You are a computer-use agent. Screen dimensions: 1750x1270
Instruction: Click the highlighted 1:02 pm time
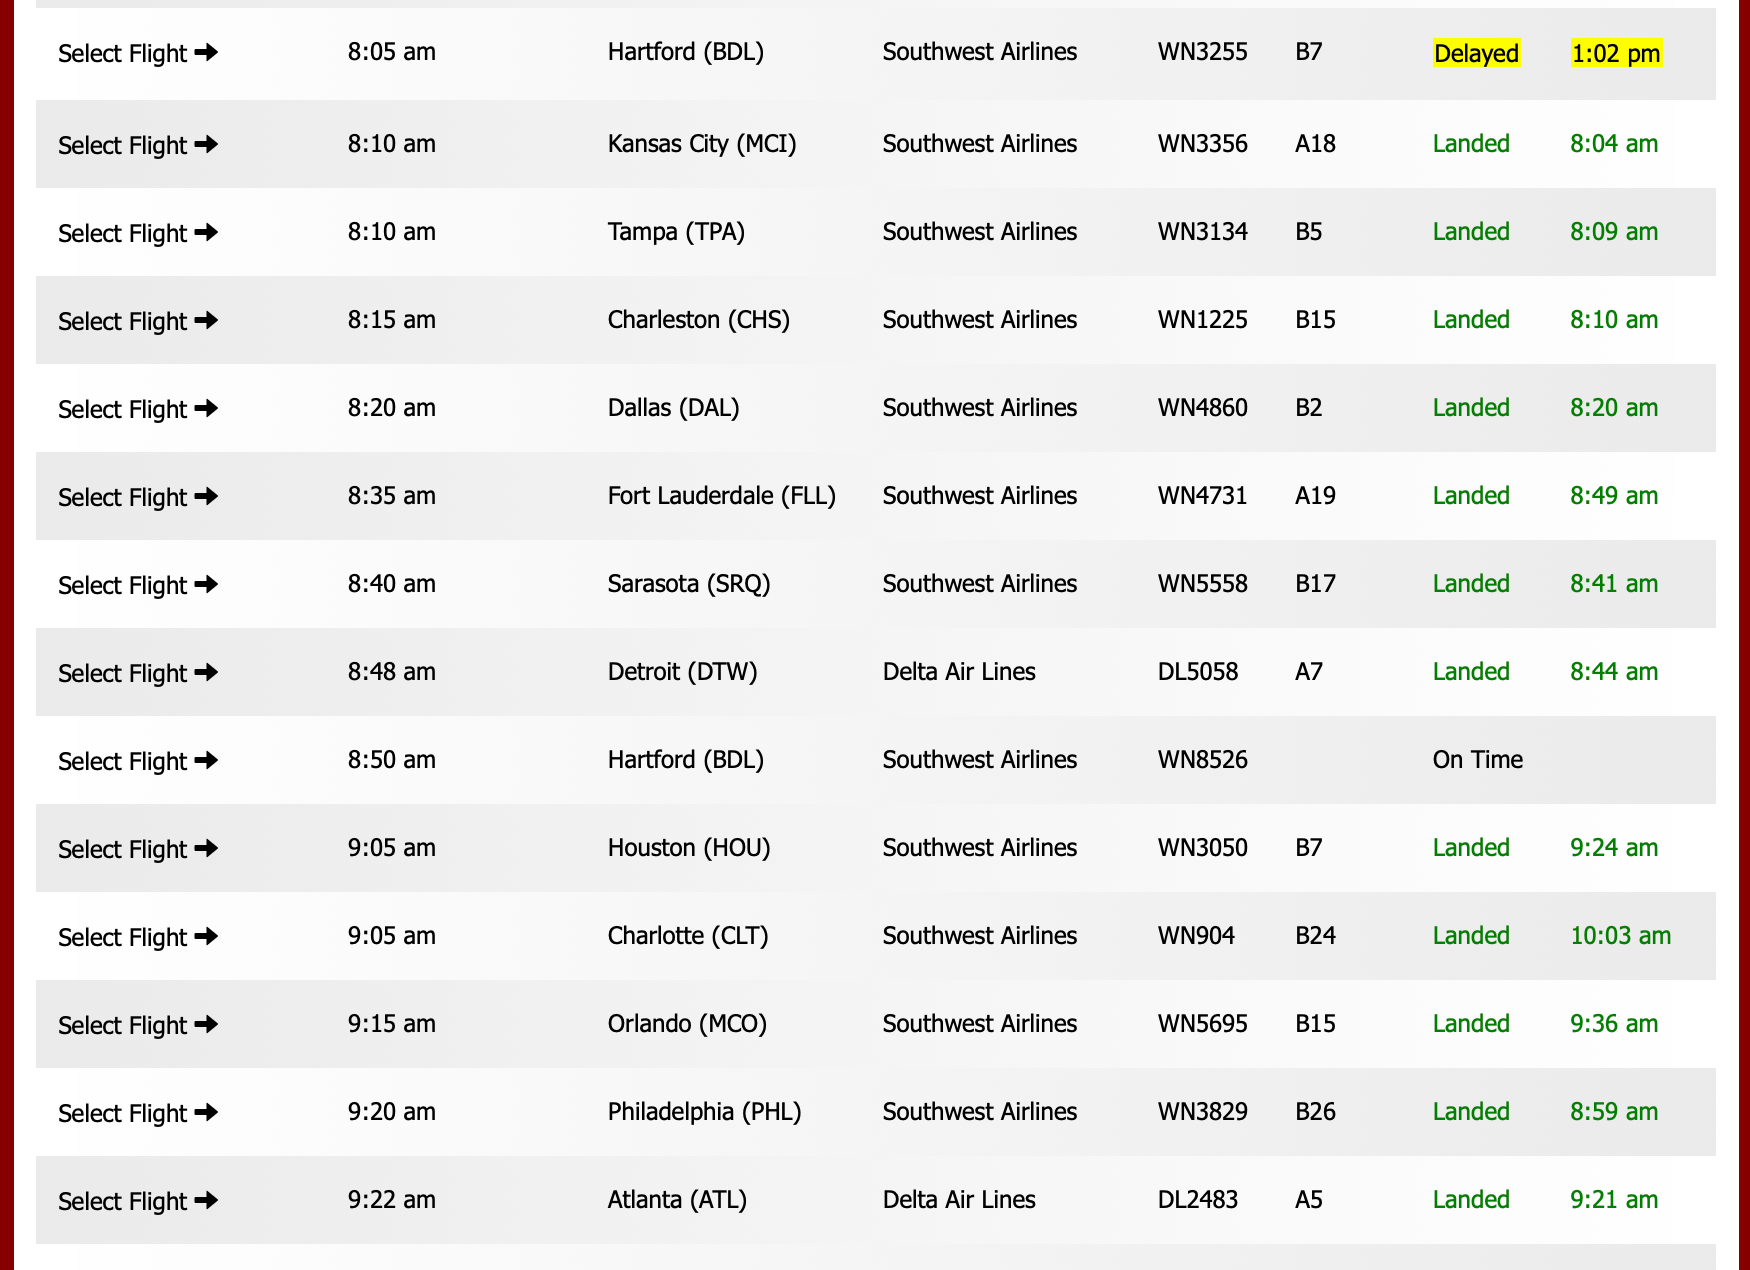click(1616, 53)
